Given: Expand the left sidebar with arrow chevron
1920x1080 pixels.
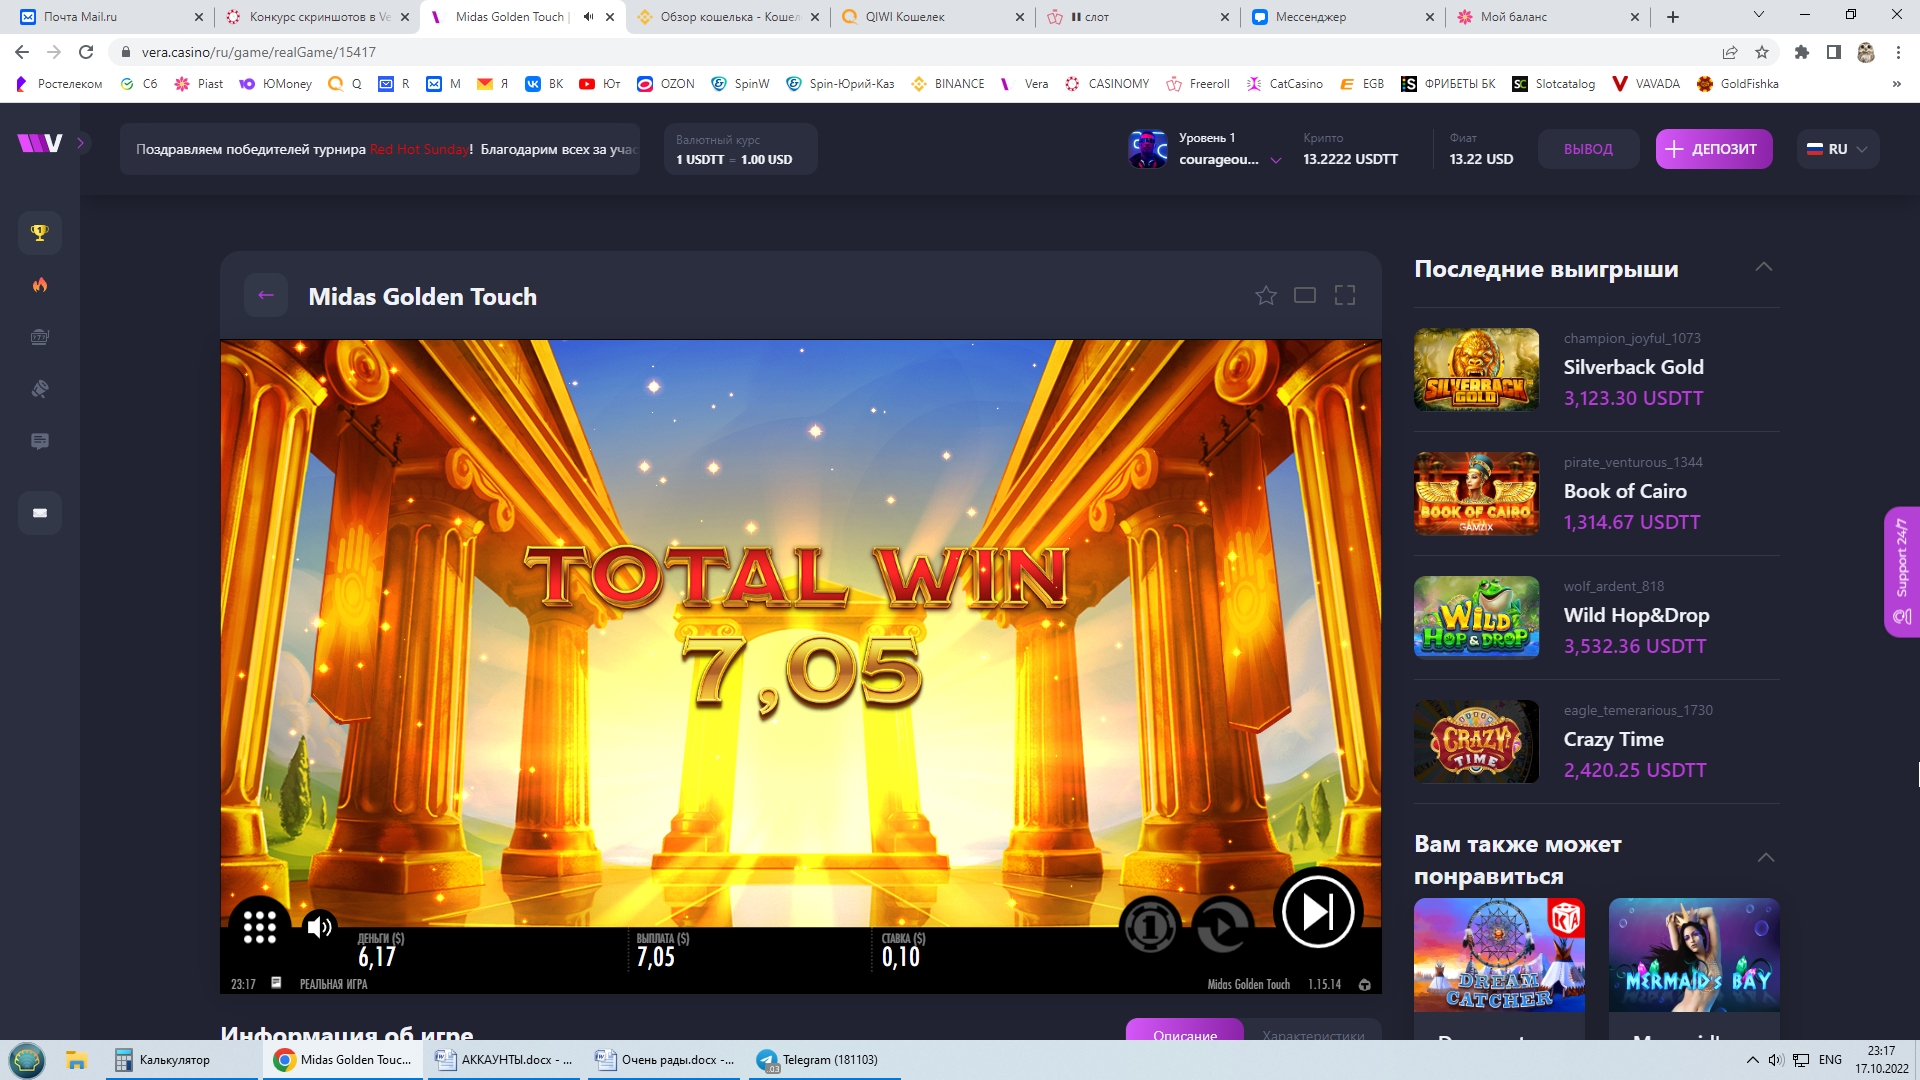Looking at the screenshot, I should pyautogui.click(x=81, y=143).
